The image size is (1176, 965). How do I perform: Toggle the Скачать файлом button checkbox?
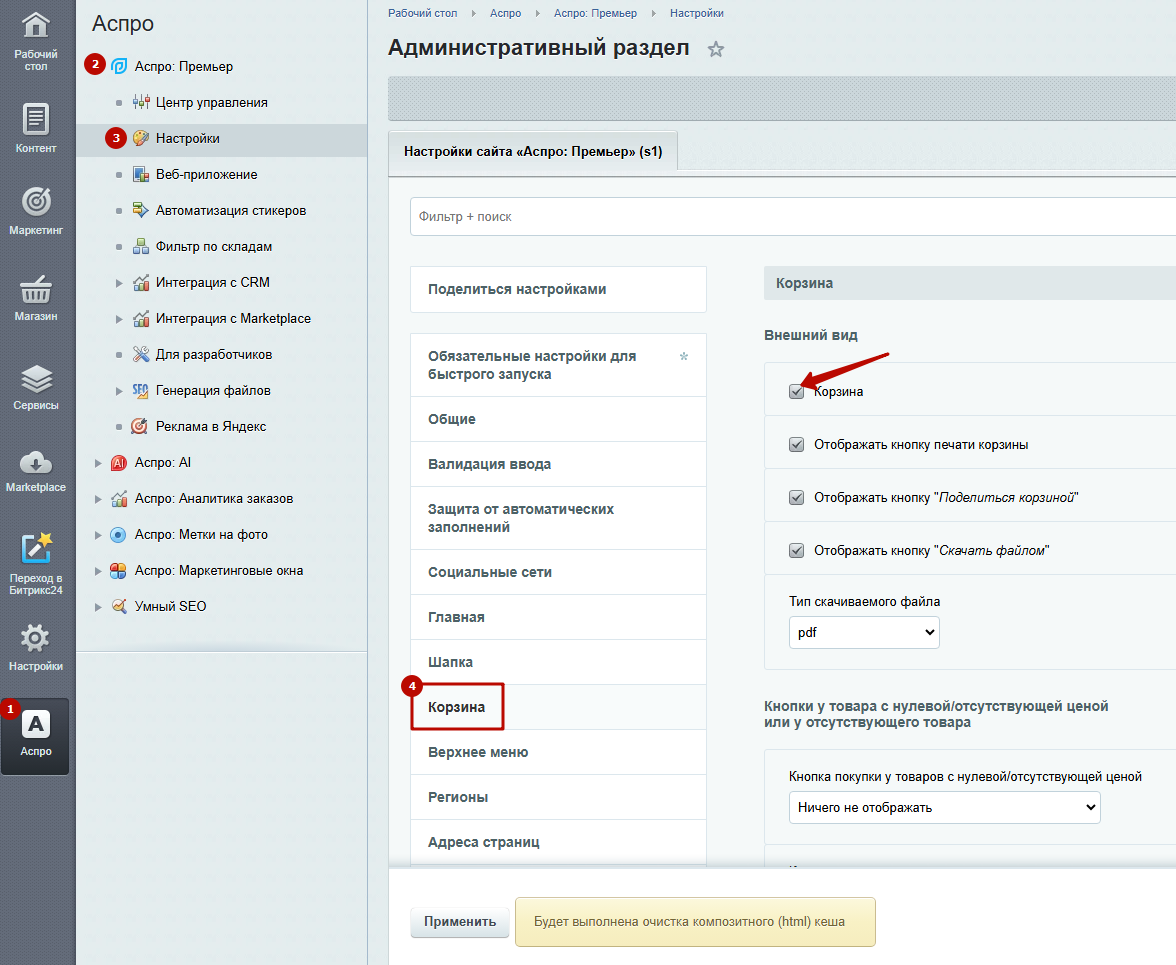tap(796, 550)
